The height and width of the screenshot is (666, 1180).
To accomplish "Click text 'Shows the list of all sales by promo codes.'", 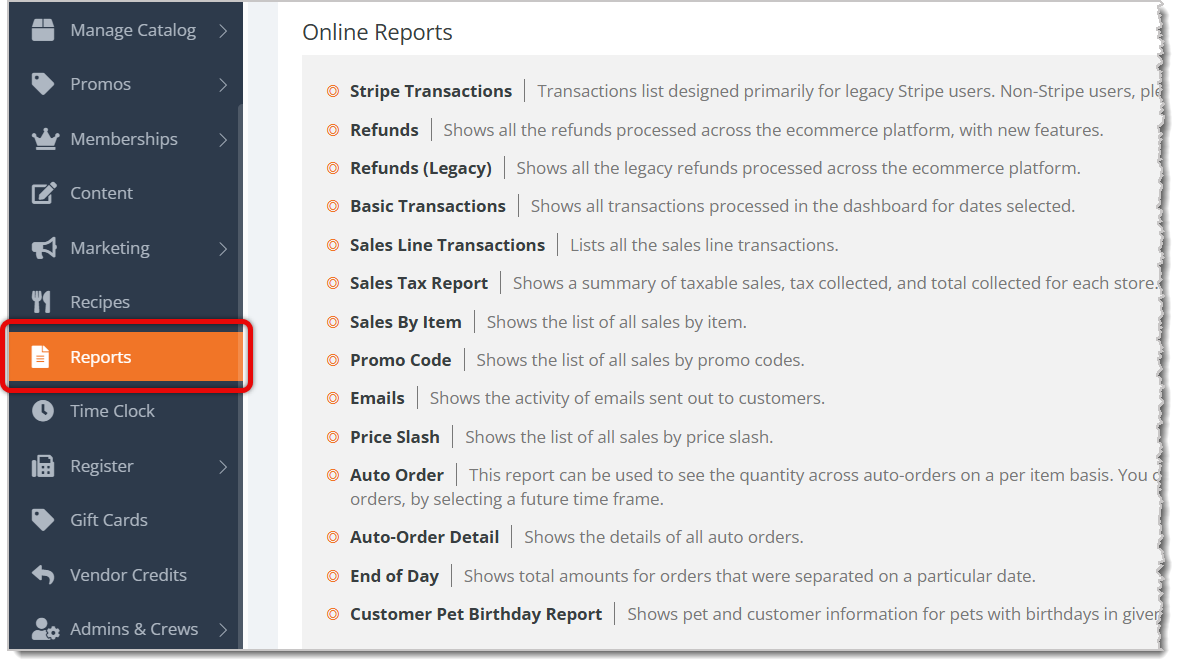I will (640, 360).
